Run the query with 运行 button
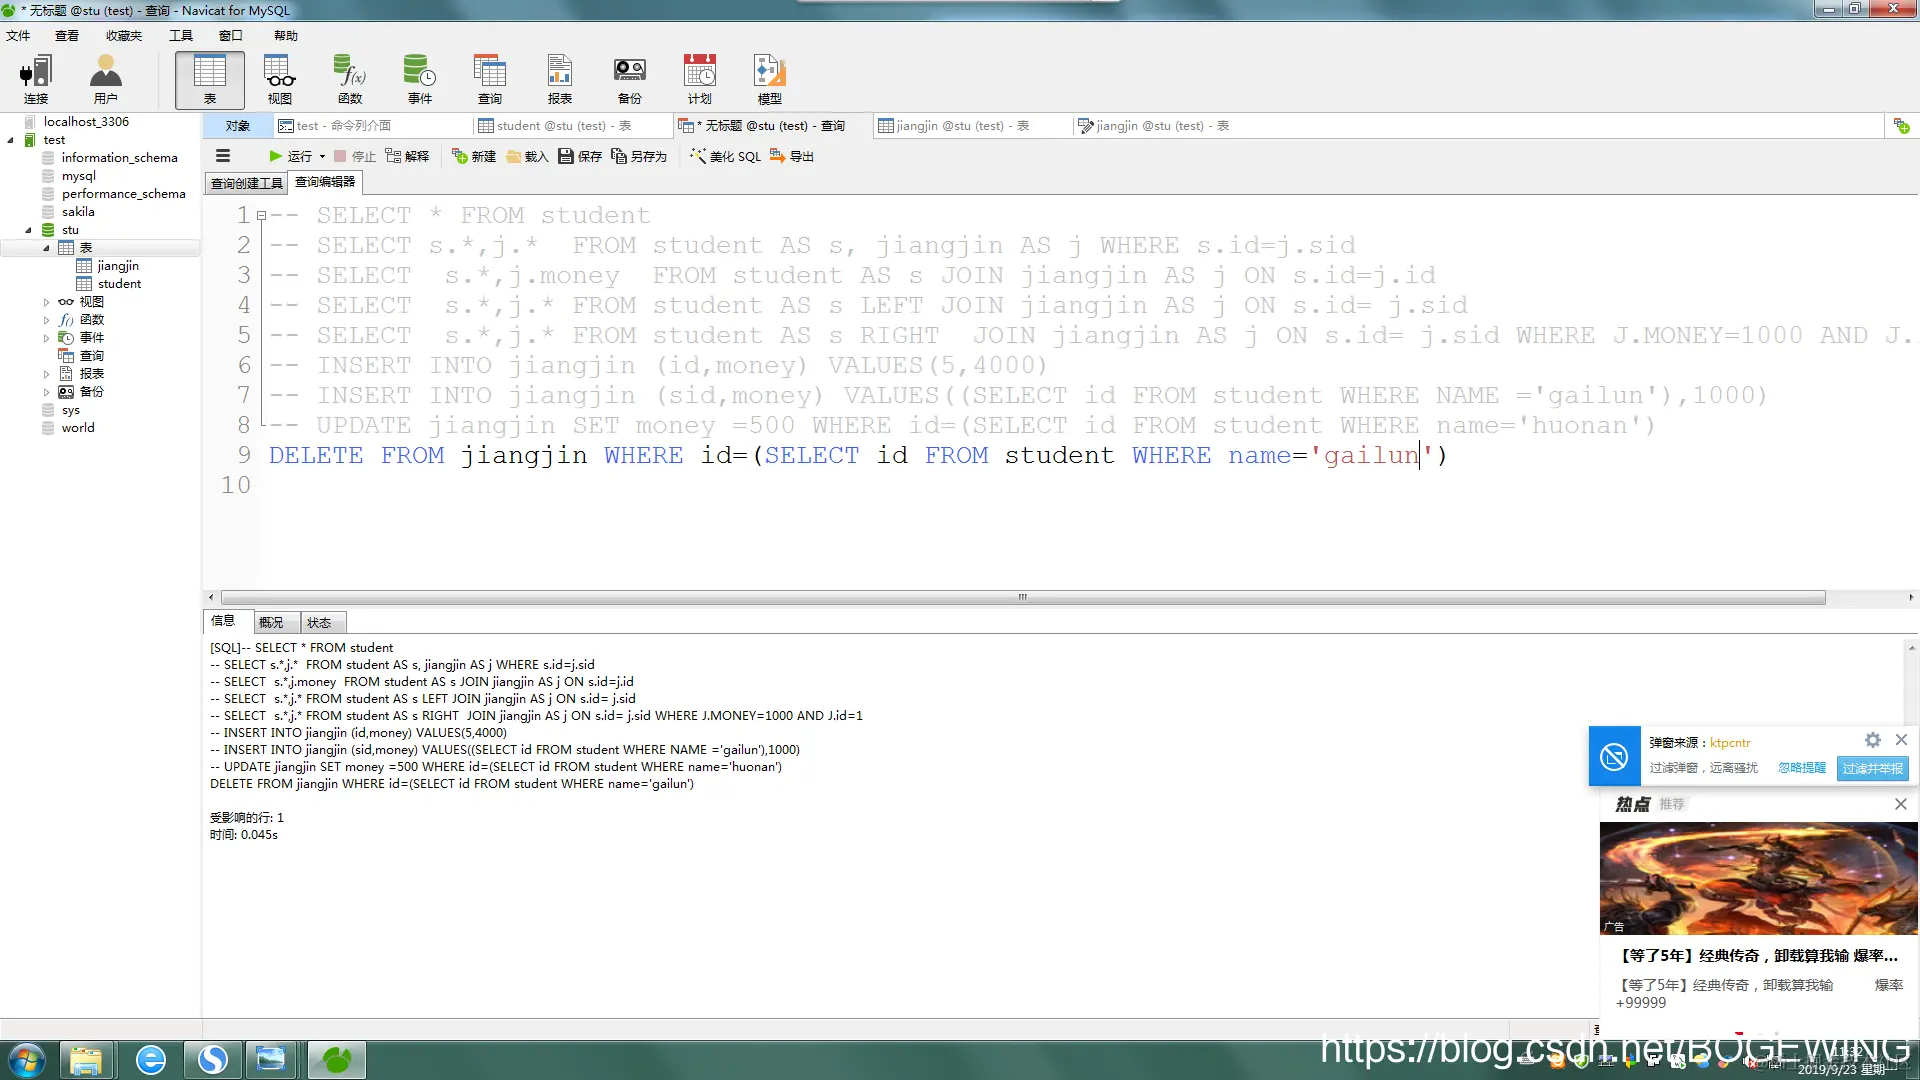1920x1080 pixels. pos(291,156)
